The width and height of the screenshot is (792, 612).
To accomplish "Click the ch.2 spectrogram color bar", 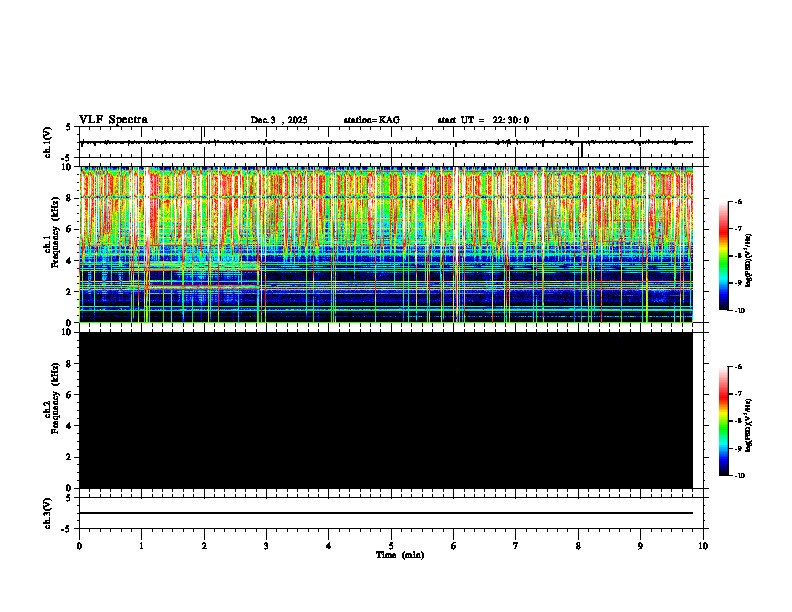I will click(x=723, y=421).
